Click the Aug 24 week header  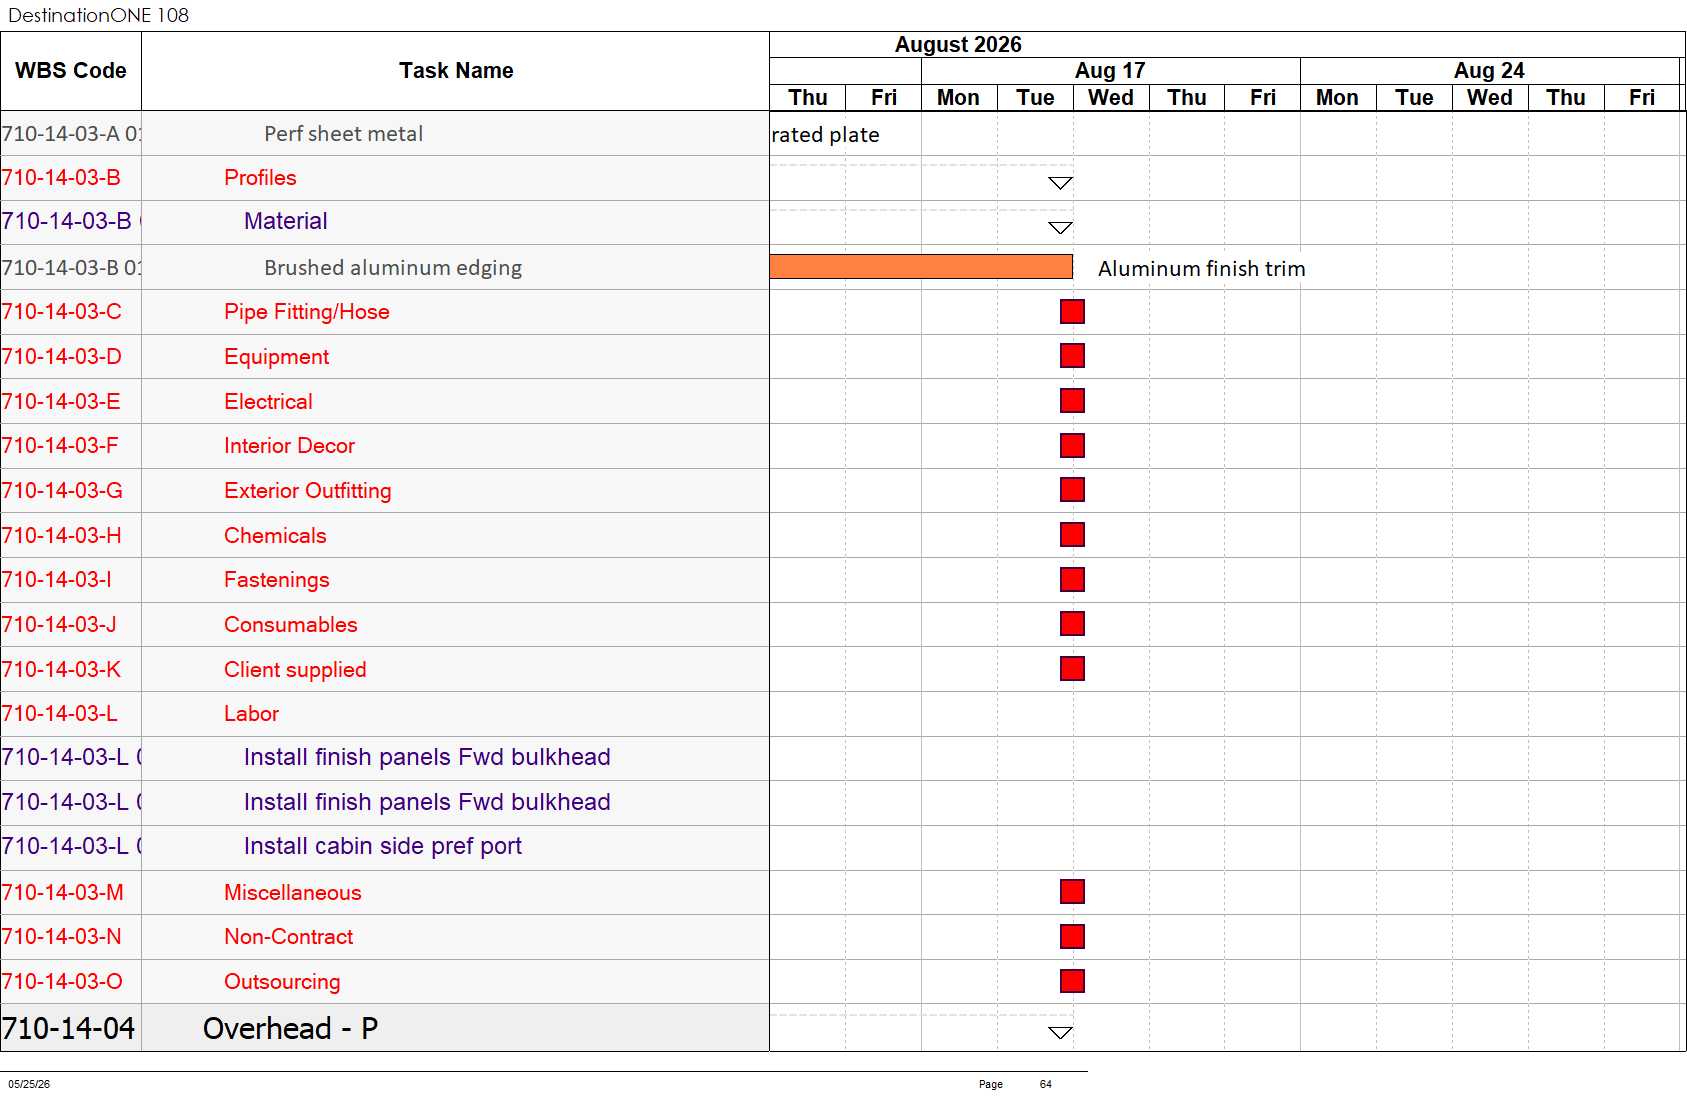point(1489,71)
